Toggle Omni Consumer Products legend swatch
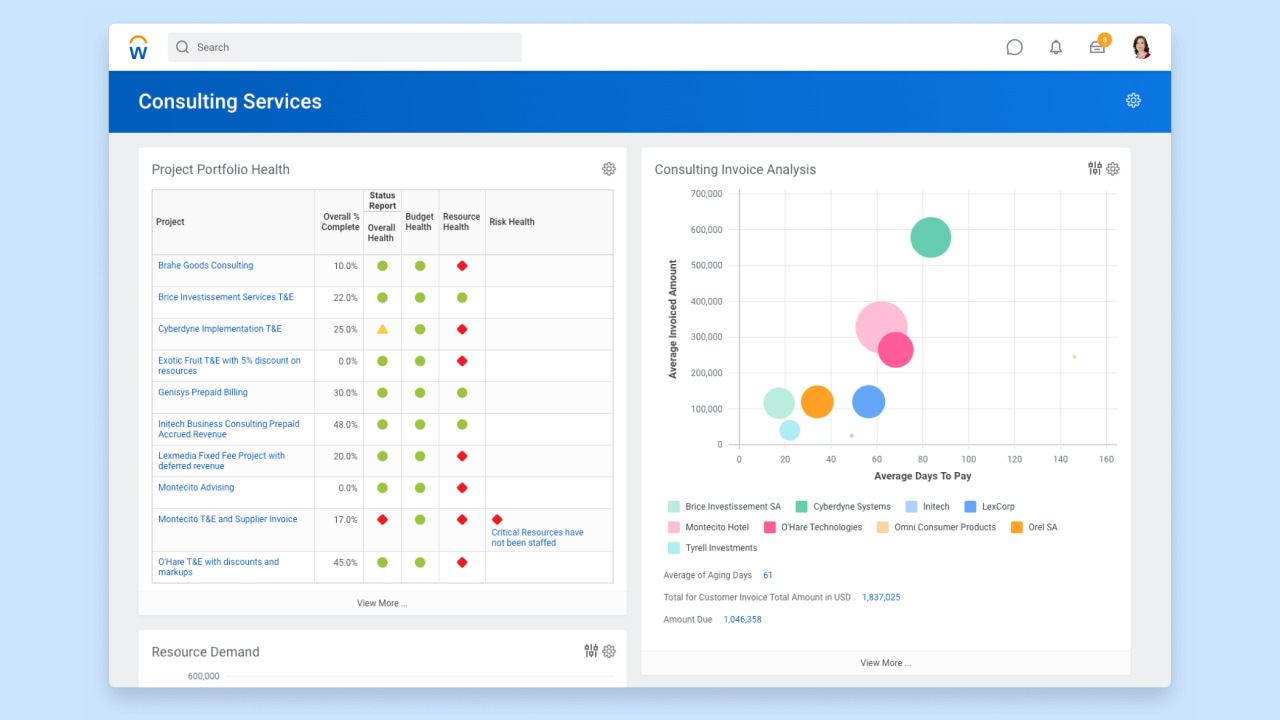1280x720 pixels. pos(883,527)
